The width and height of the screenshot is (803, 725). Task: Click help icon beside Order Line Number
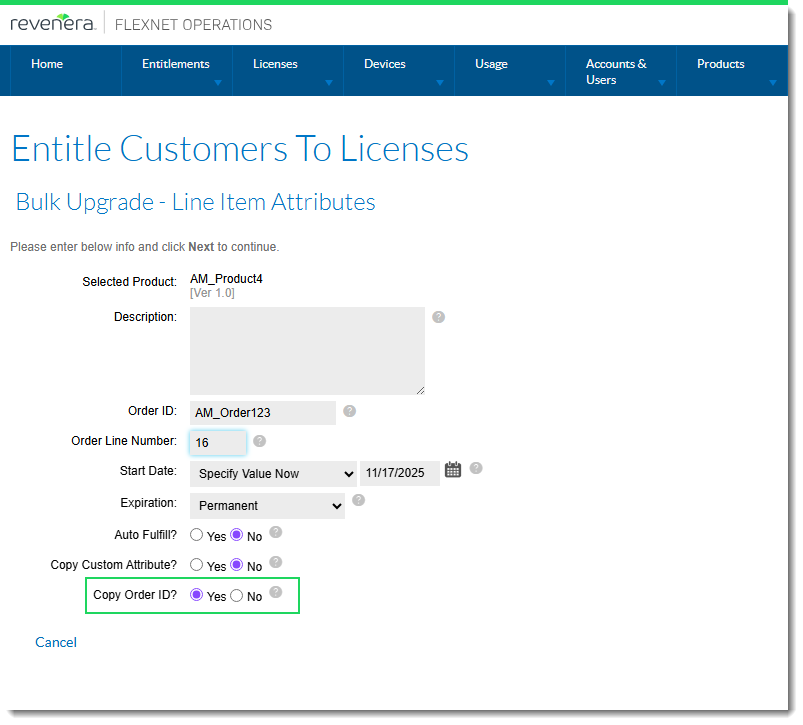point(259,441)
